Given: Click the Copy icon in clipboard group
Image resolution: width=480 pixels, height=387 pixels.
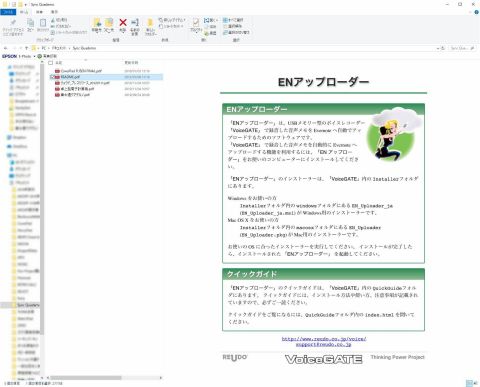Looking at the screenshot, I should click(x=30, y=23).
